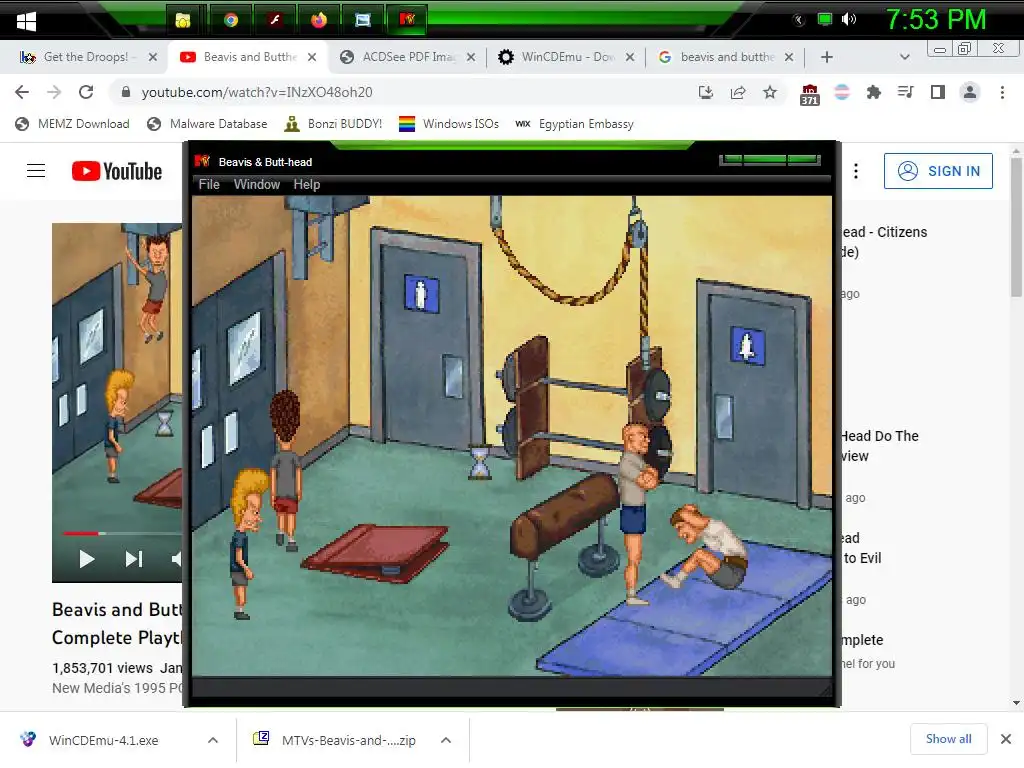Click the site lock icon in address bar
Viewport: 1024px width, 768px height.
126,92
